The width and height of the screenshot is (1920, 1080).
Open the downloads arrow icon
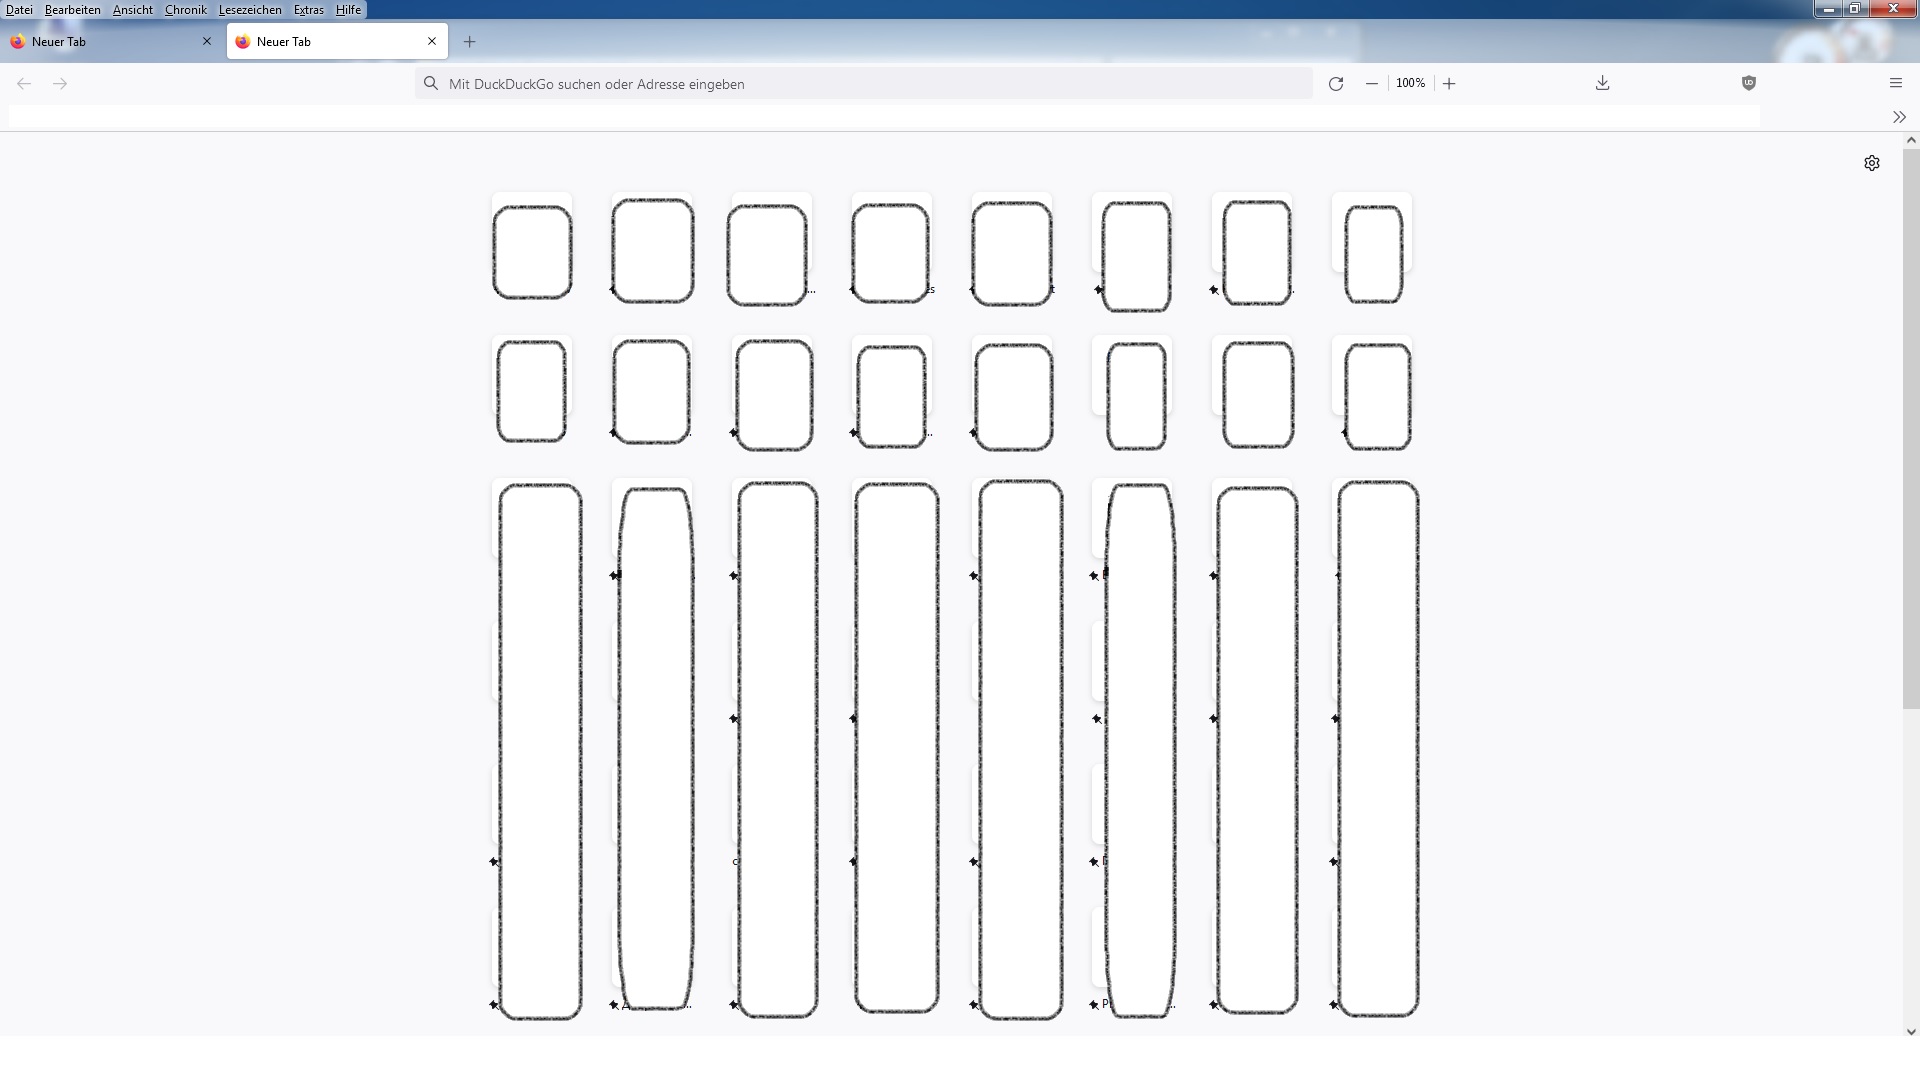[x=1602, y=84]
